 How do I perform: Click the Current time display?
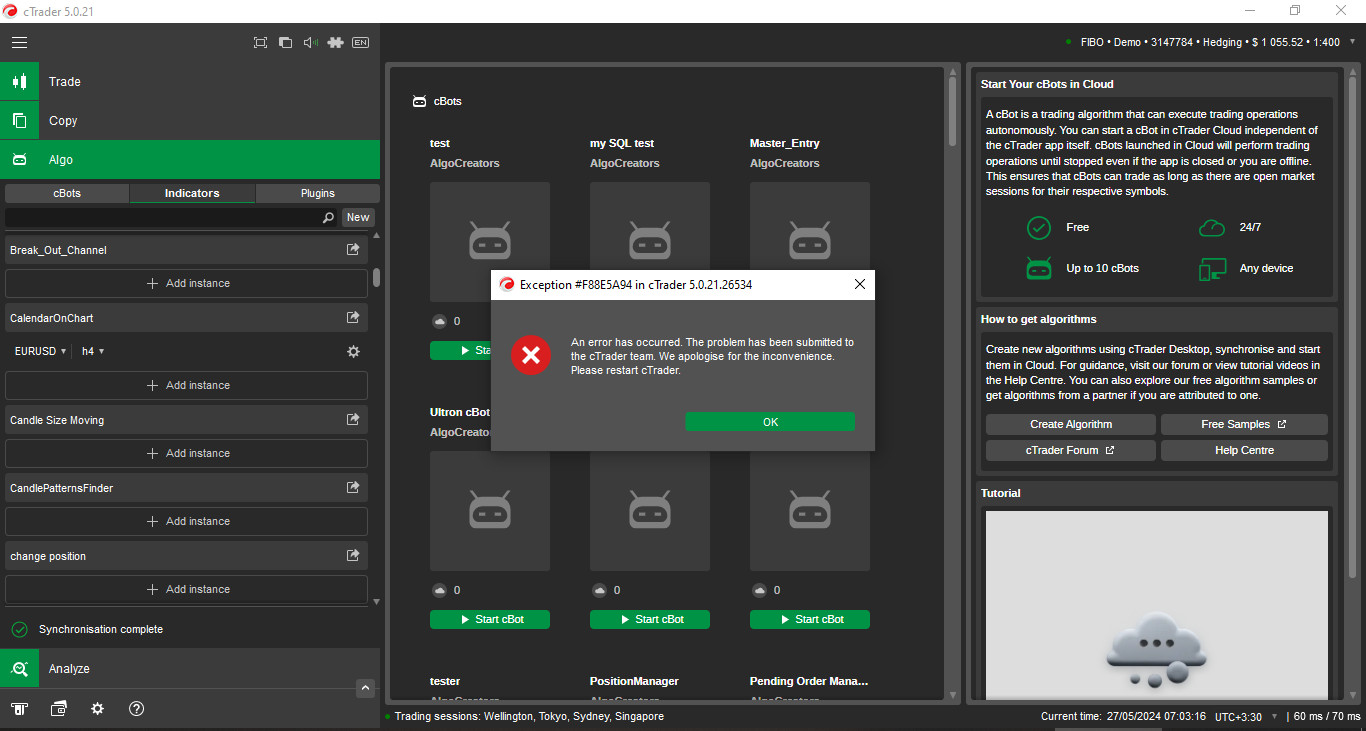point(1123,716)
